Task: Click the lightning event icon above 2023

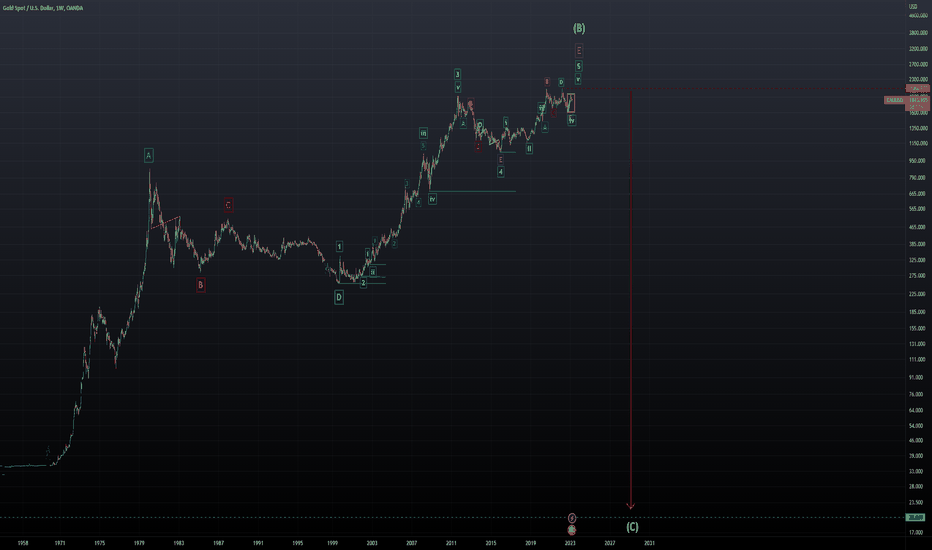Action: [x=572, y=518]
